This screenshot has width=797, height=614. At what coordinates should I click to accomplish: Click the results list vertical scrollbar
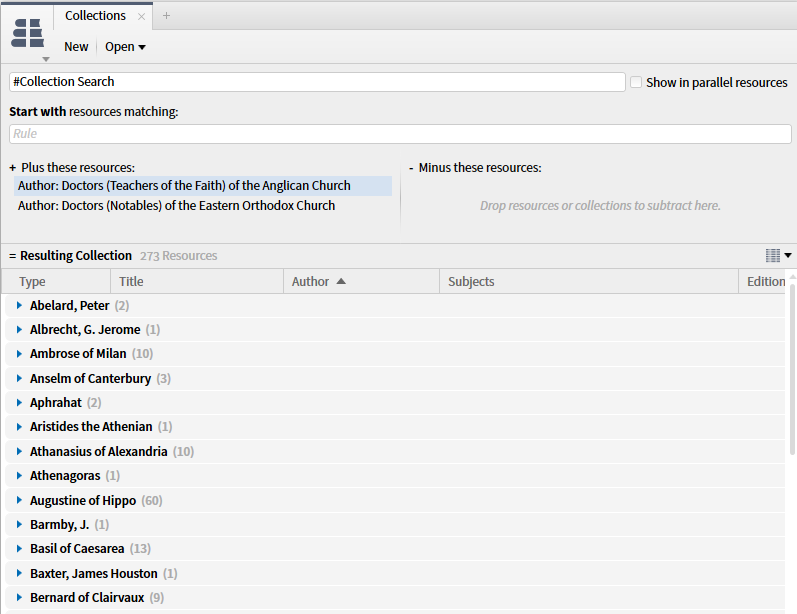[791, 370]
